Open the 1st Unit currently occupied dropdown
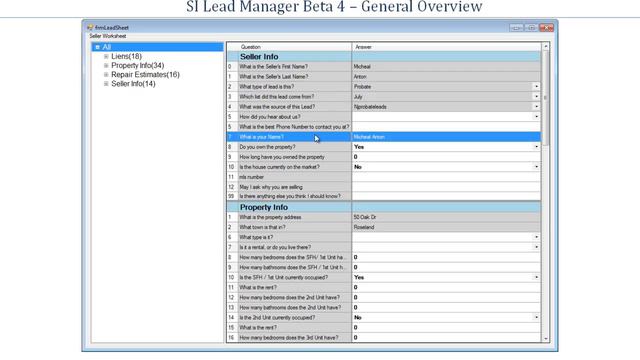The image size is (640, 360). pos(536,278)
